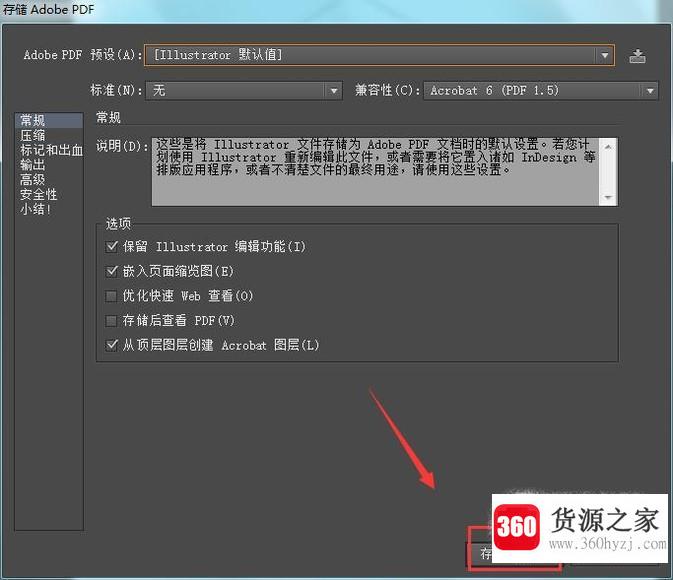Select the 输出 category
673x580 pixels.
[x=49, y=165]
